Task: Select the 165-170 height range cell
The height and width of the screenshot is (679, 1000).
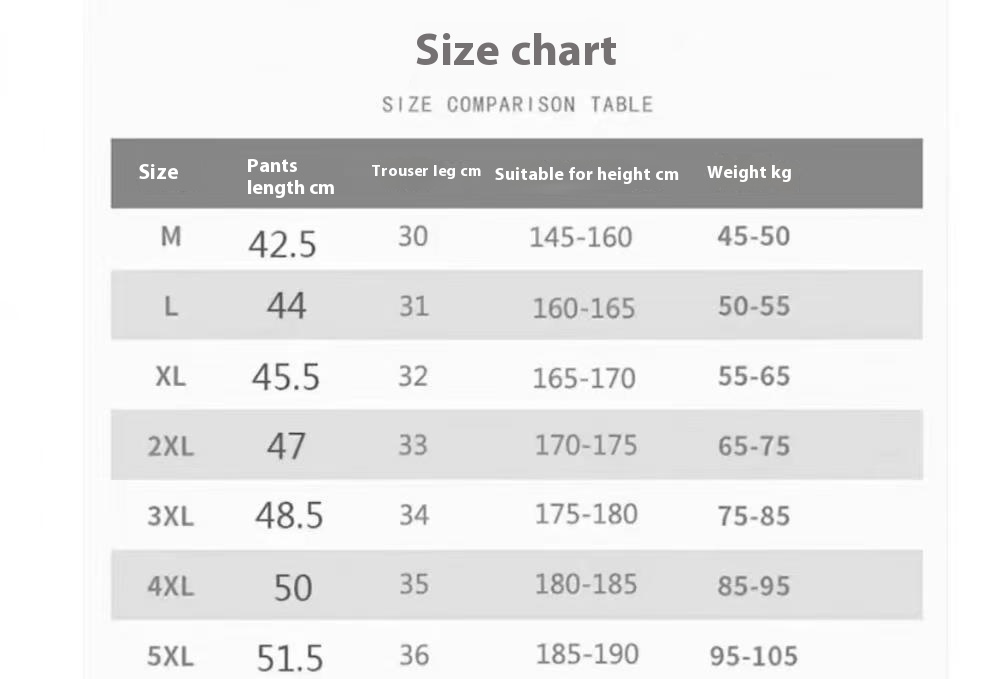Action: (x=584, y=378)
